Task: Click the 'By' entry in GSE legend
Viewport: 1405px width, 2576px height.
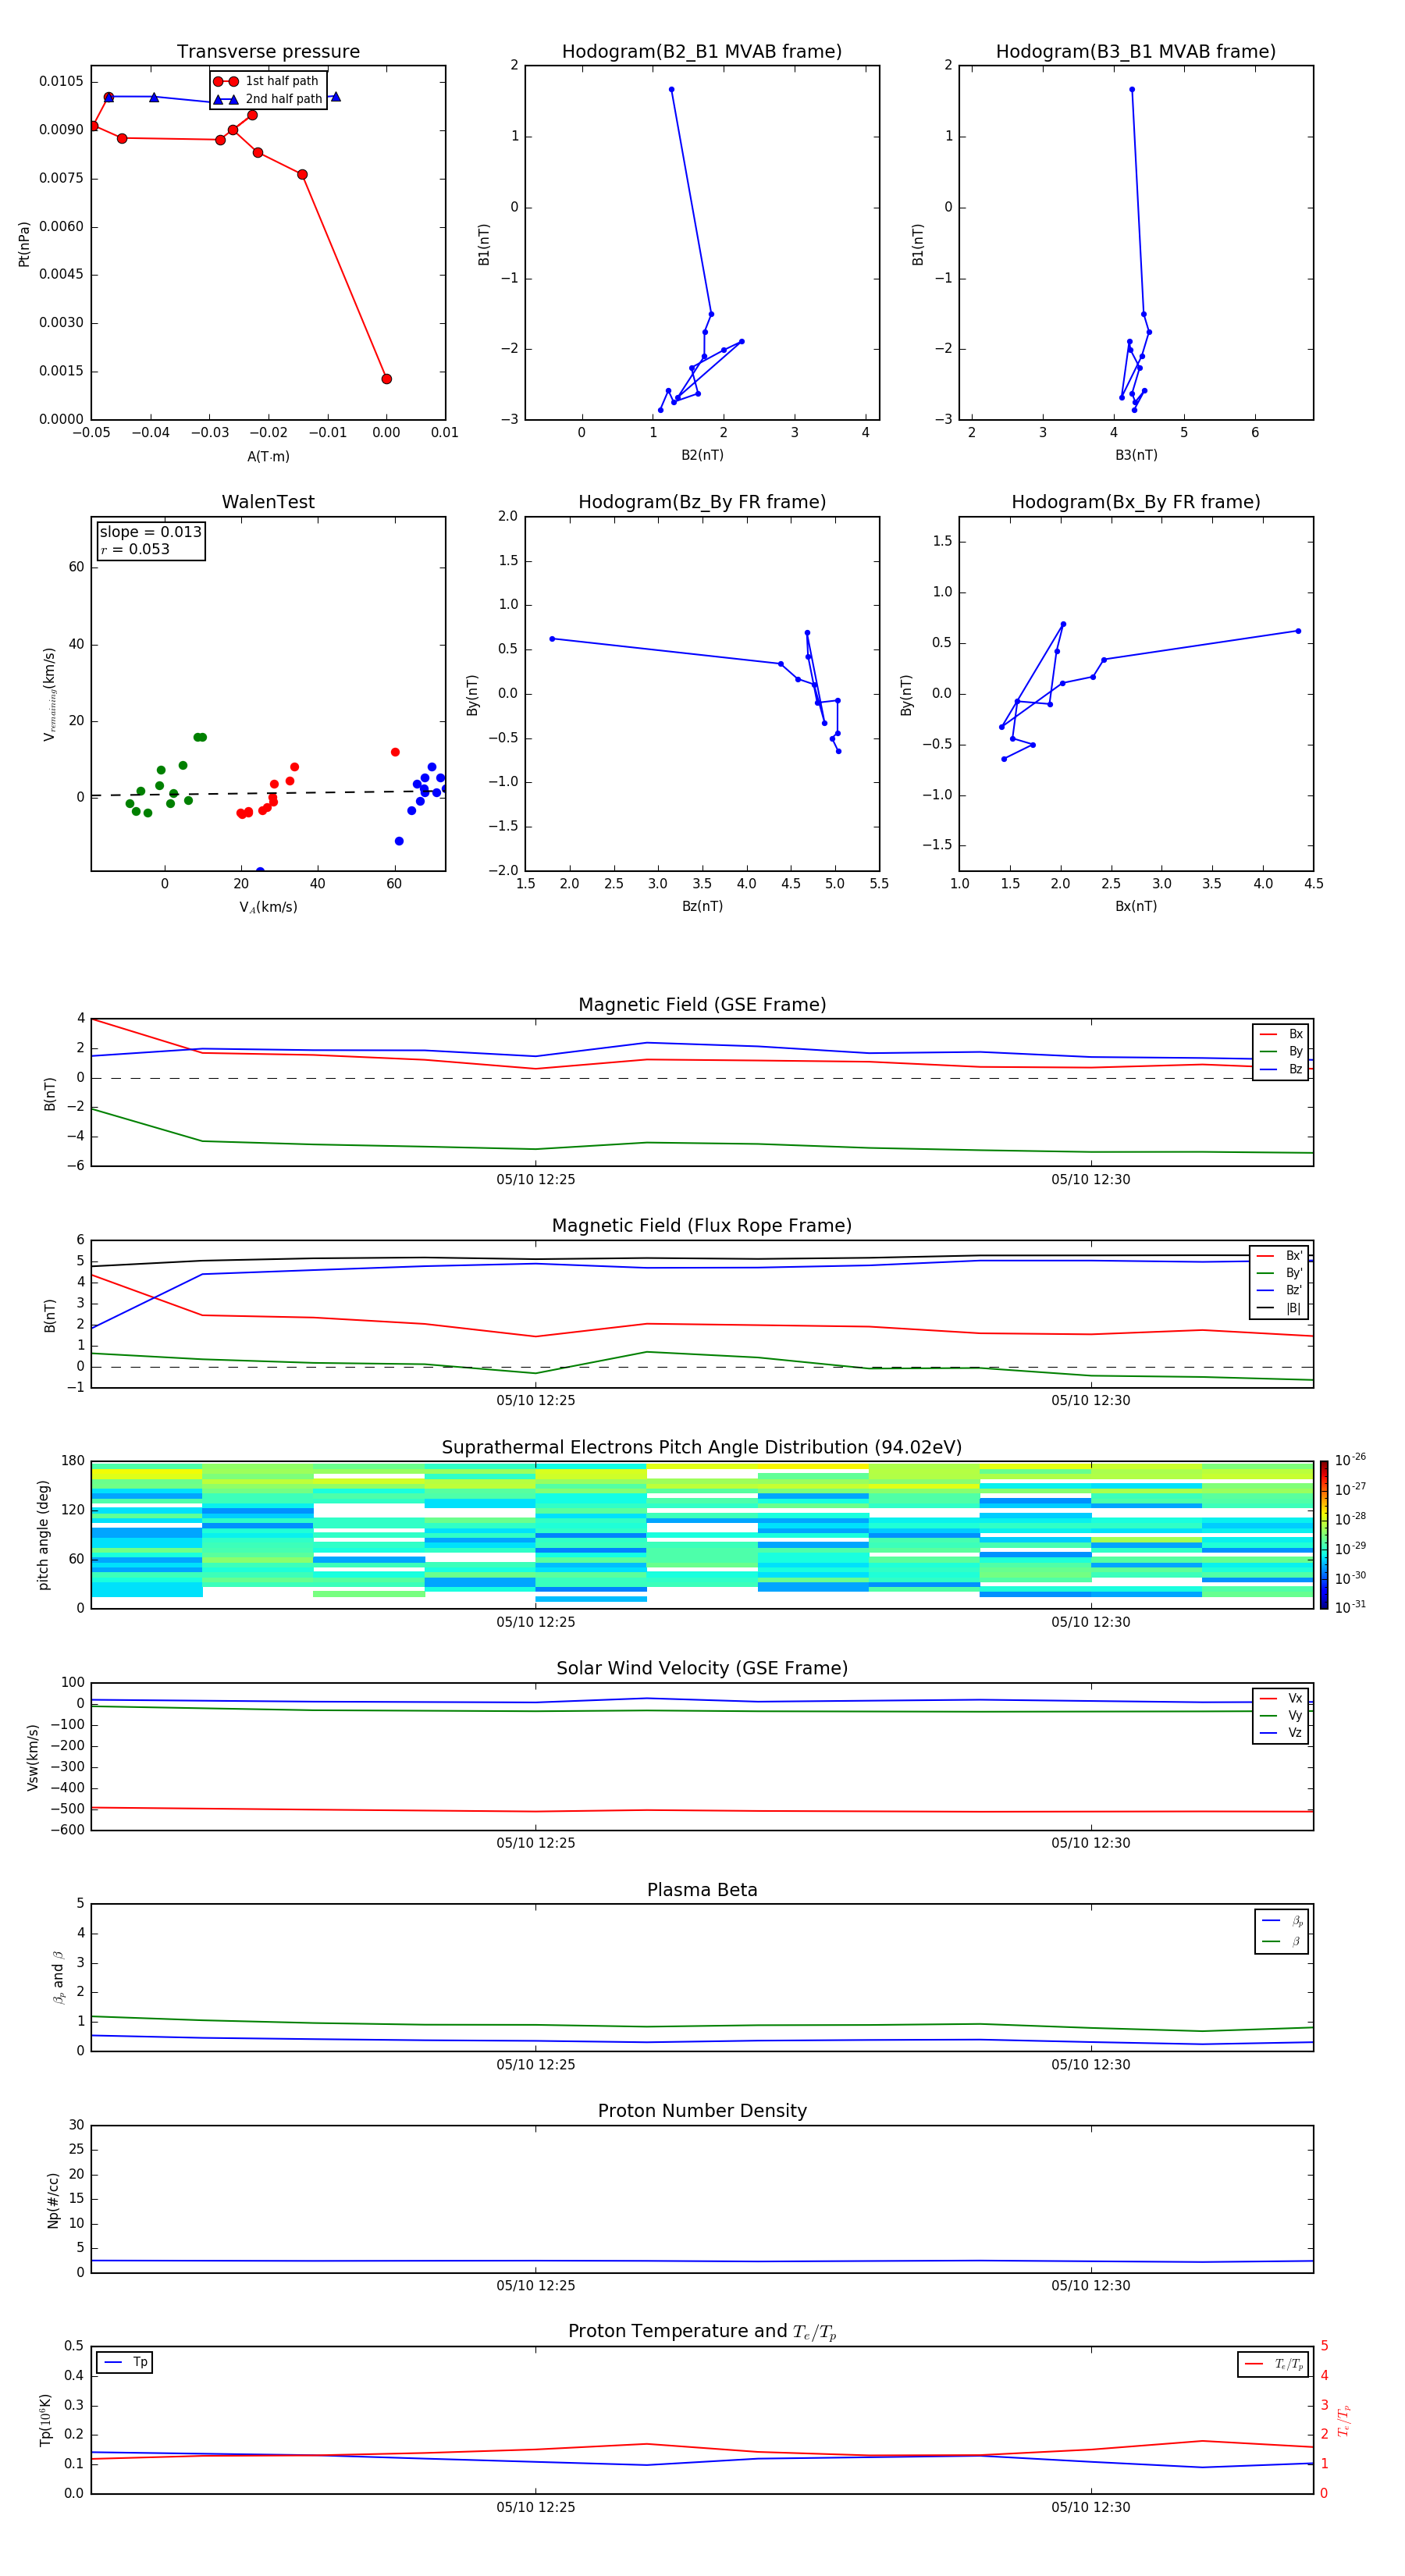Action: [x=1281, y=1051]
